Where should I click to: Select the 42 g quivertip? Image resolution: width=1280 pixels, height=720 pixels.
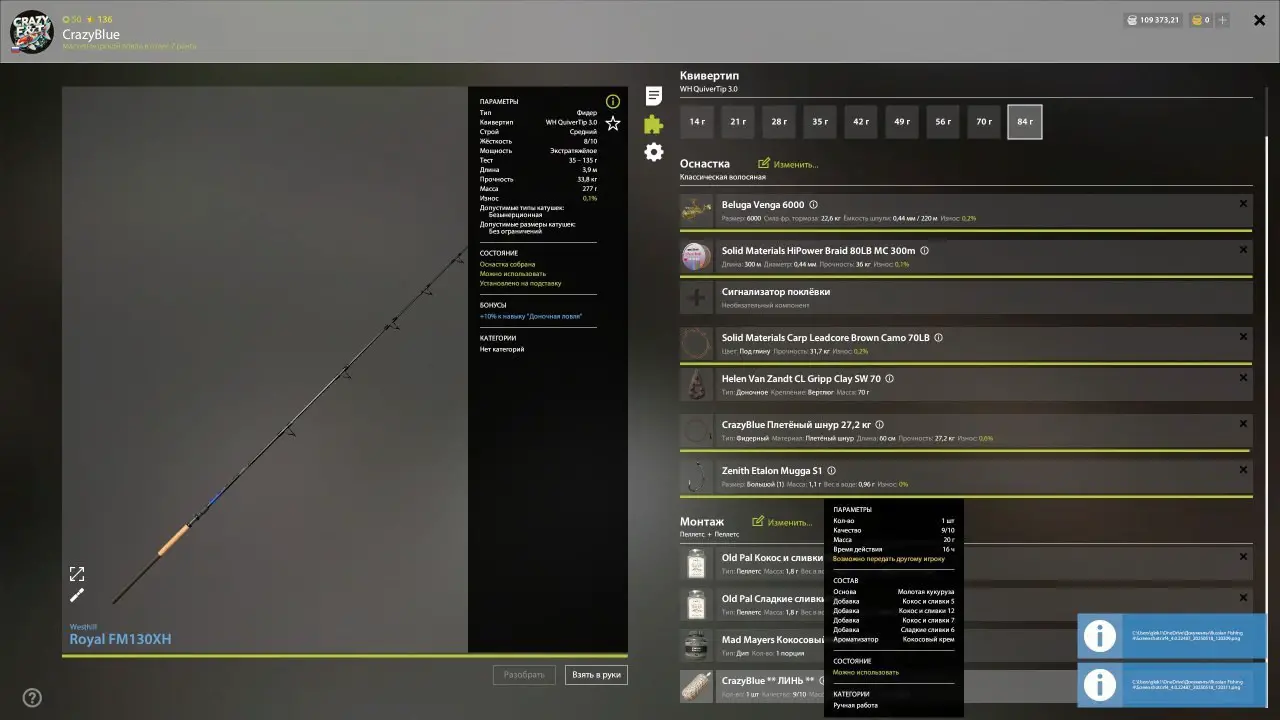(x=861, y=122)
